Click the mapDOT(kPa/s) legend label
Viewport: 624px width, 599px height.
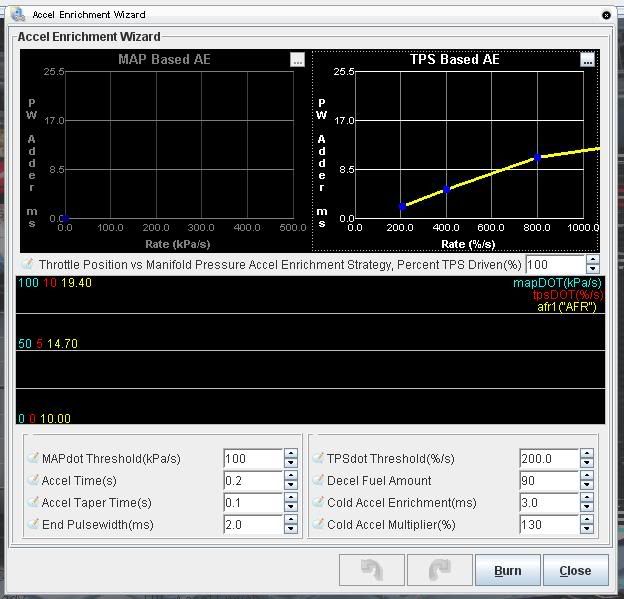click(x=557, y=283)
